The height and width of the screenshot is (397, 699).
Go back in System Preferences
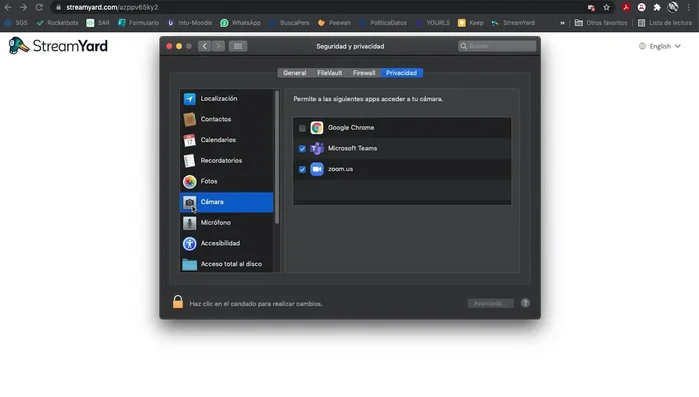click(x=205, y=46)
